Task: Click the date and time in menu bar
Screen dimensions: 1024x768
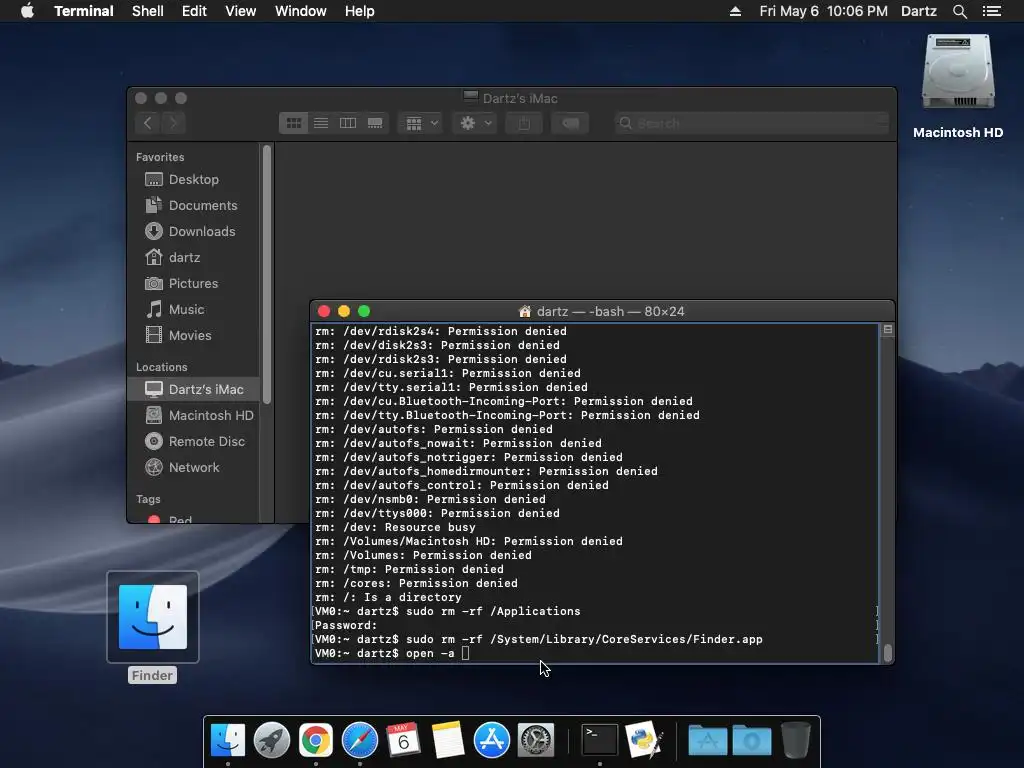Action: [x=824, y=11]
